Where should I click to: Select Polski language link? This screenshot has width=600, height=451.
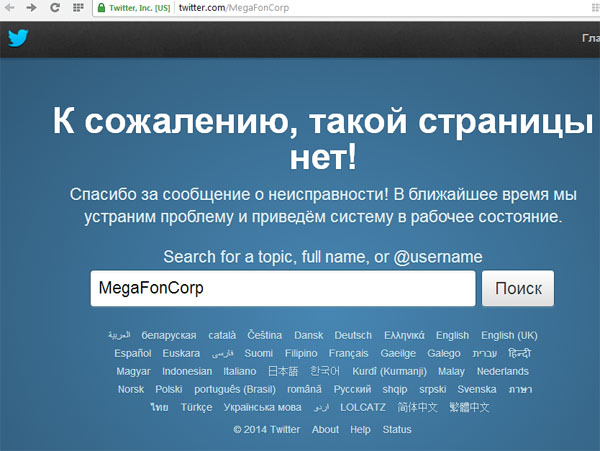click(x=169, y=389)
